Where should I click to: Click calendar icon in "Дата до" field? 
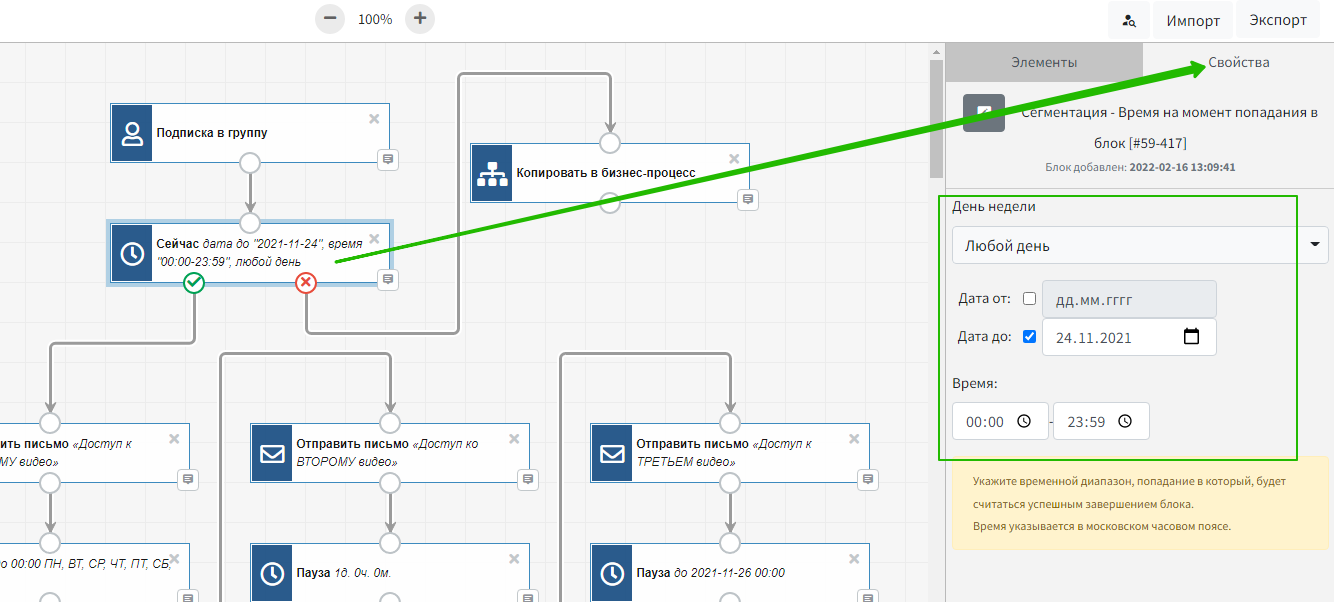point(1191,337)
